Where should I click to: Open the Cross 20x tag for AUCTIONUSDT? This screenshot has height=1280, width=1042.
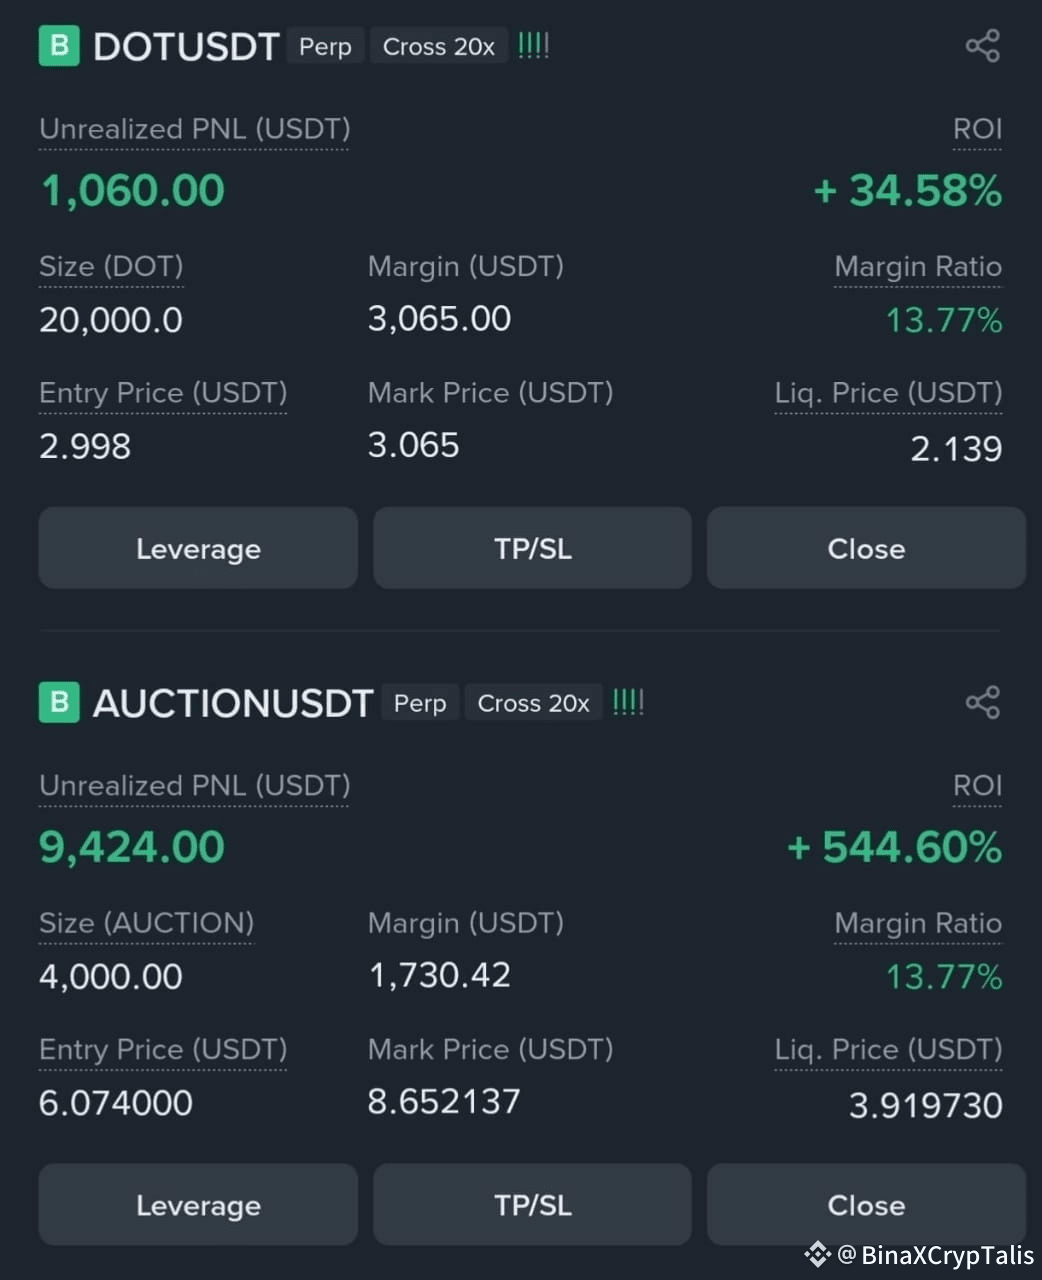(x=534, y=703)
